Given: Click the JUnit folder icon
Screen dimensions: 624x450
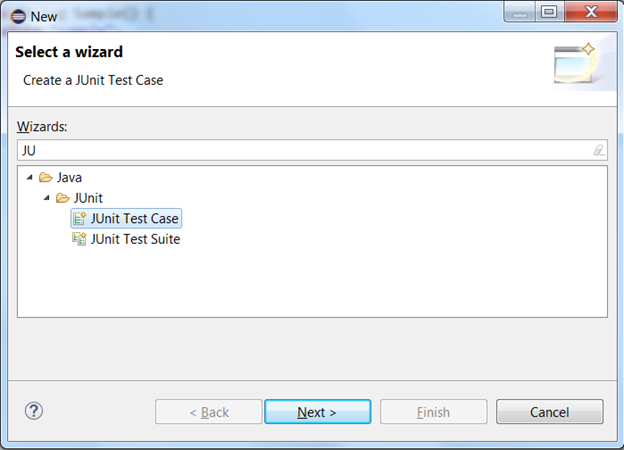Looking at the screenshot, I should (63, 198).
